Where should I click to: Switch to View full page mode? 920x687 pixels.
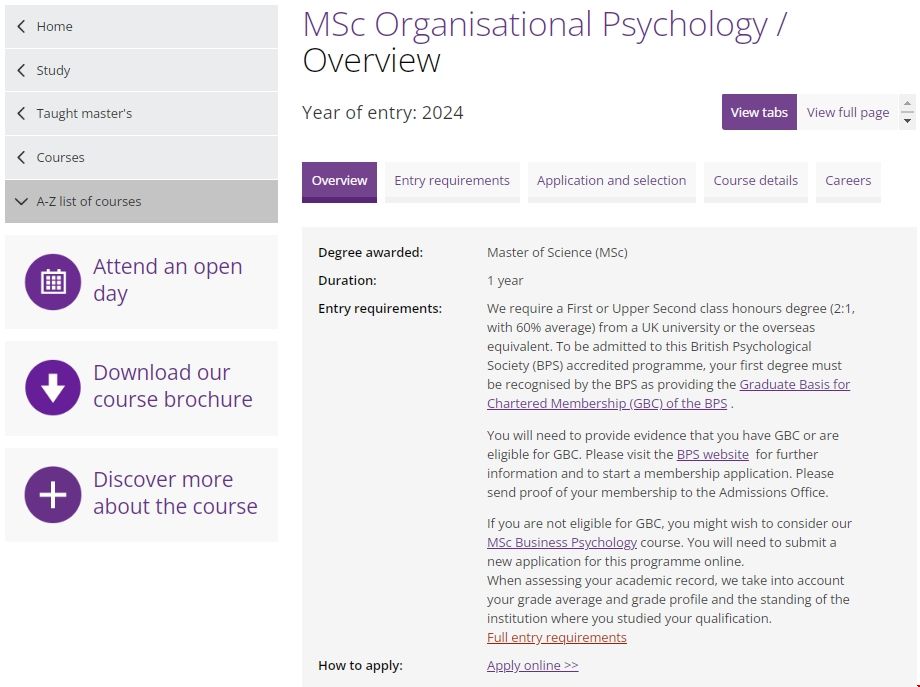click(847, 112)
